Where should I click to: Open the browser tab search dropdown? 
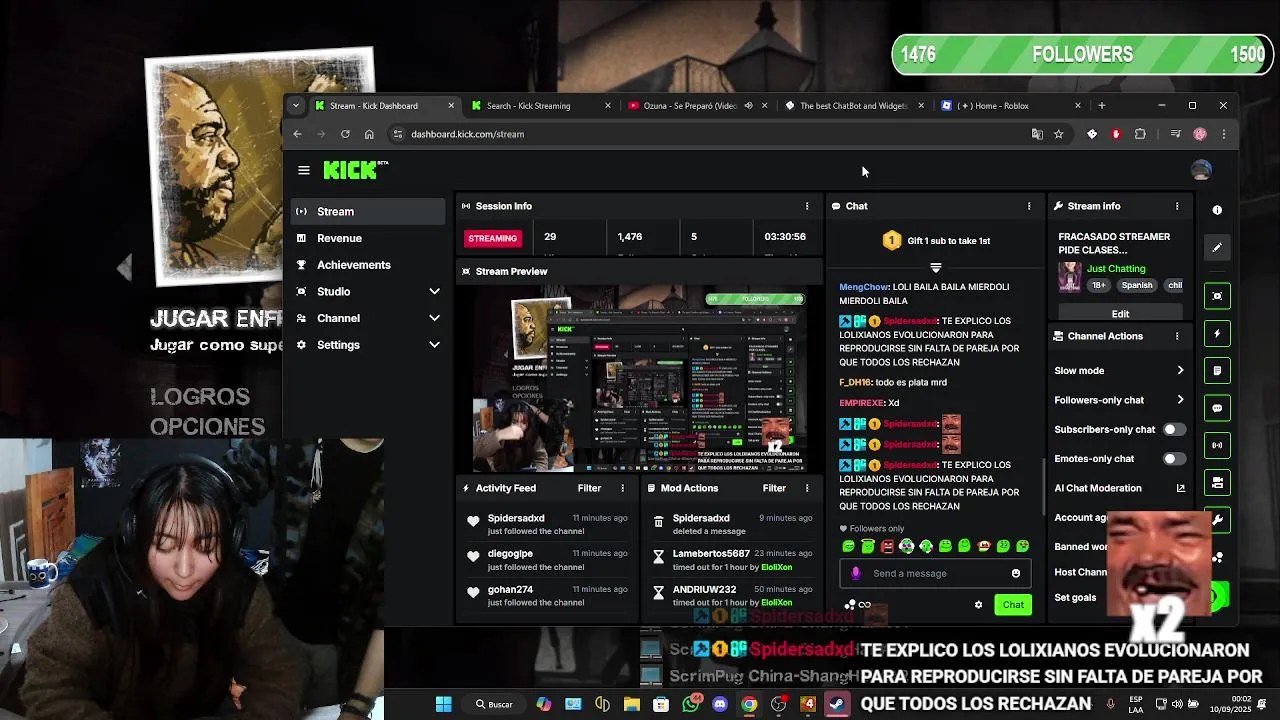coord(295,106)
